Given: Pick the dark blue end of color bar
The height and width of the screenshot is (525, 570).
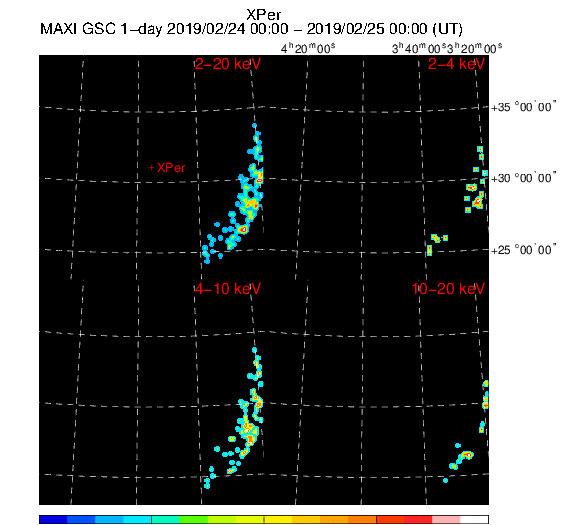Looking at the screenshot, I should click(53, 519).
